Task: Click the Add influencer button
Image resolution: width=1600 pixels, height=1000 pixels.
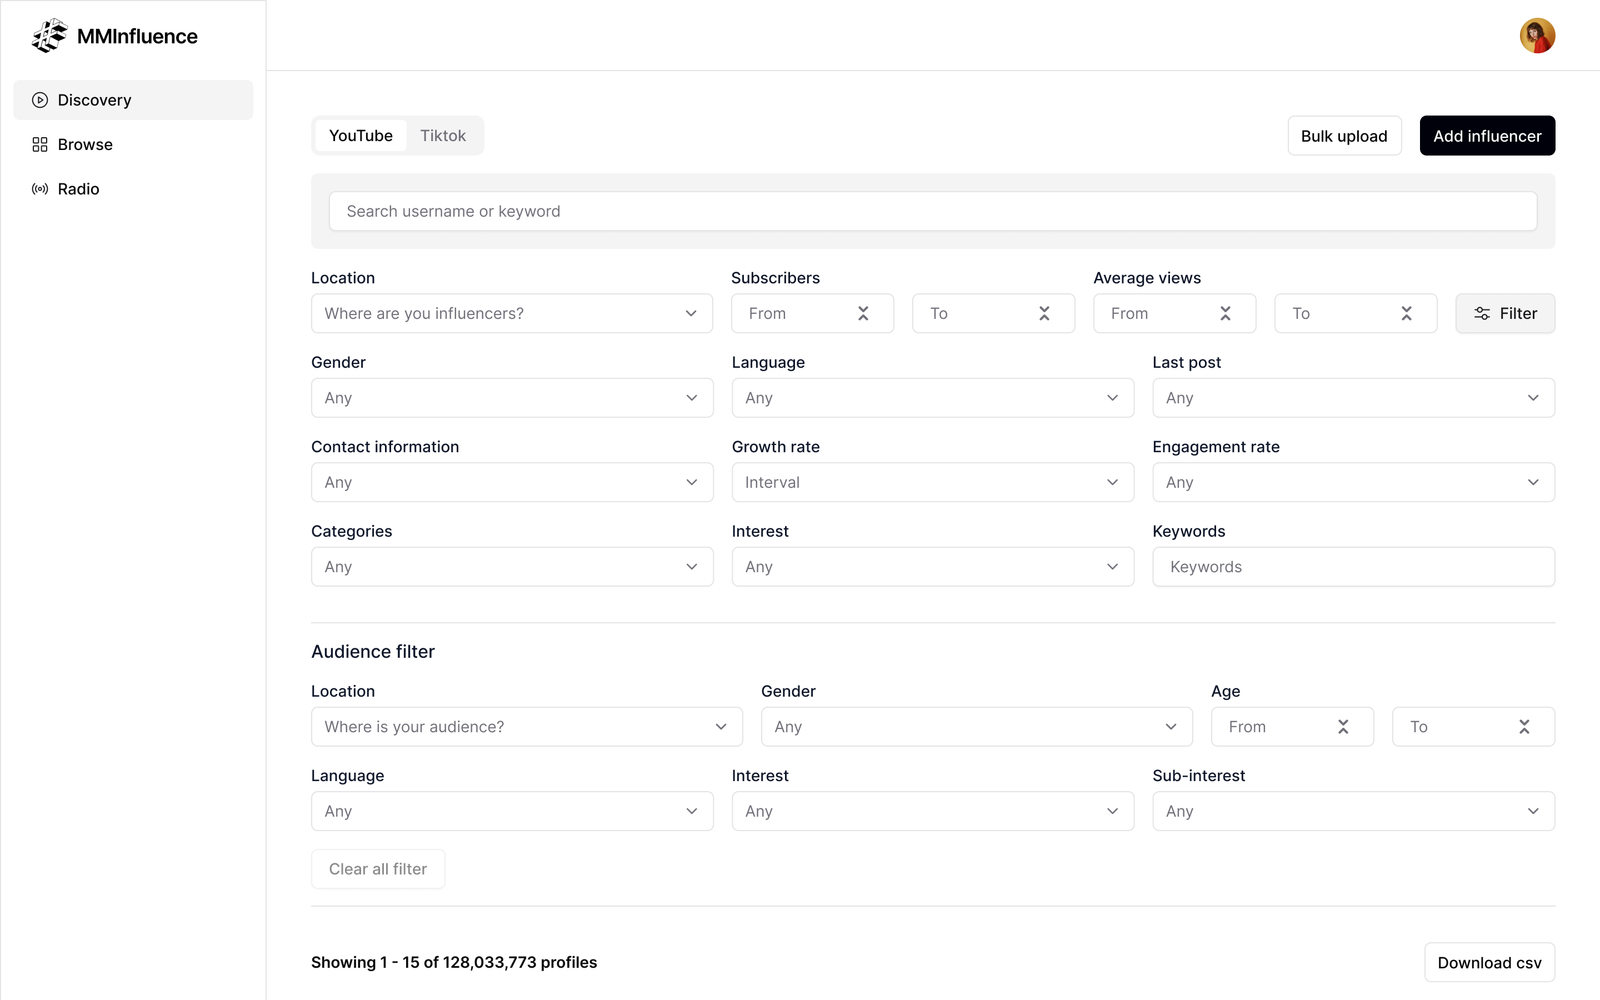Action: pos(1487,136)
